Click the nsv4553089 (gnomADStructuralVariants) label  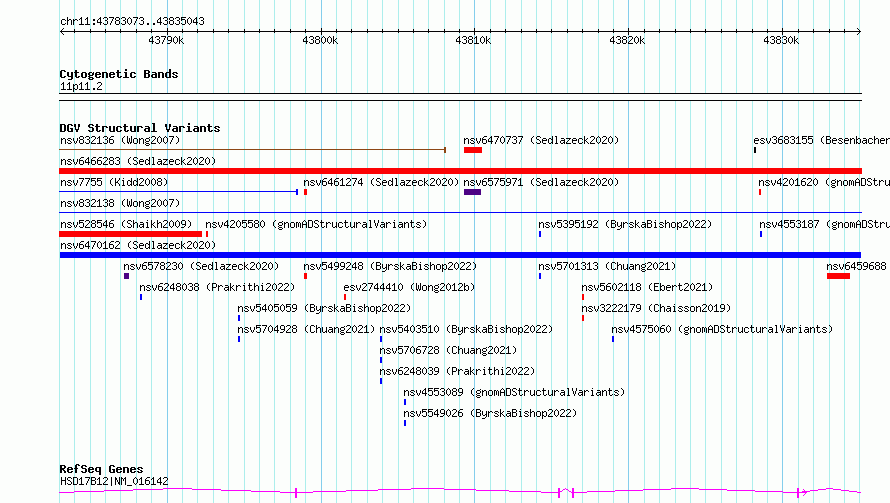(x=514, y=392)
